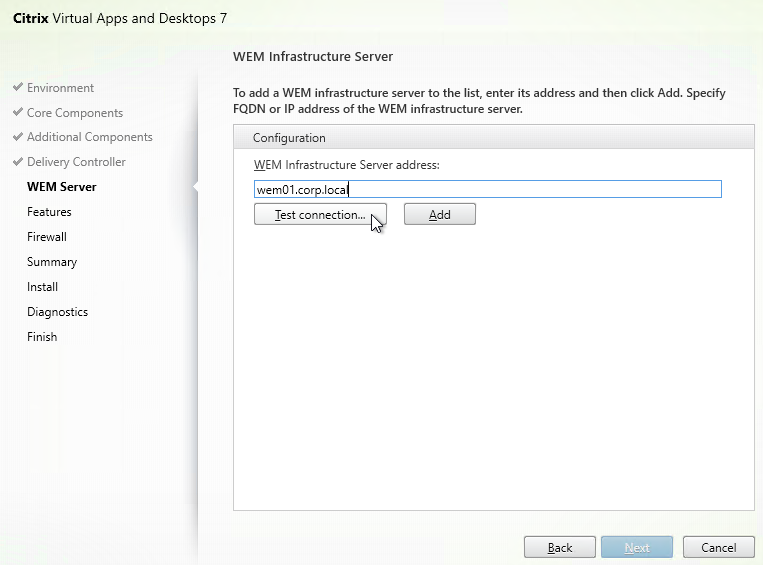
Task: Select the Environment step in sidebar
Action: 60,88
